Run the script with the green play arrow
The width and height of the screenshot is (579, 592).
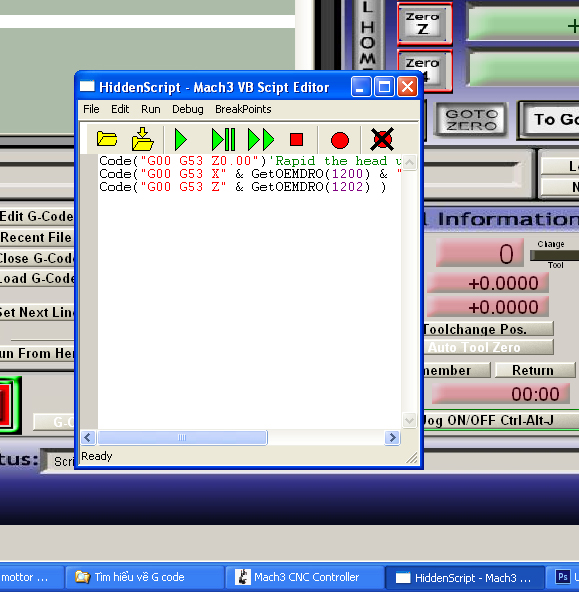tap(181, 139)
